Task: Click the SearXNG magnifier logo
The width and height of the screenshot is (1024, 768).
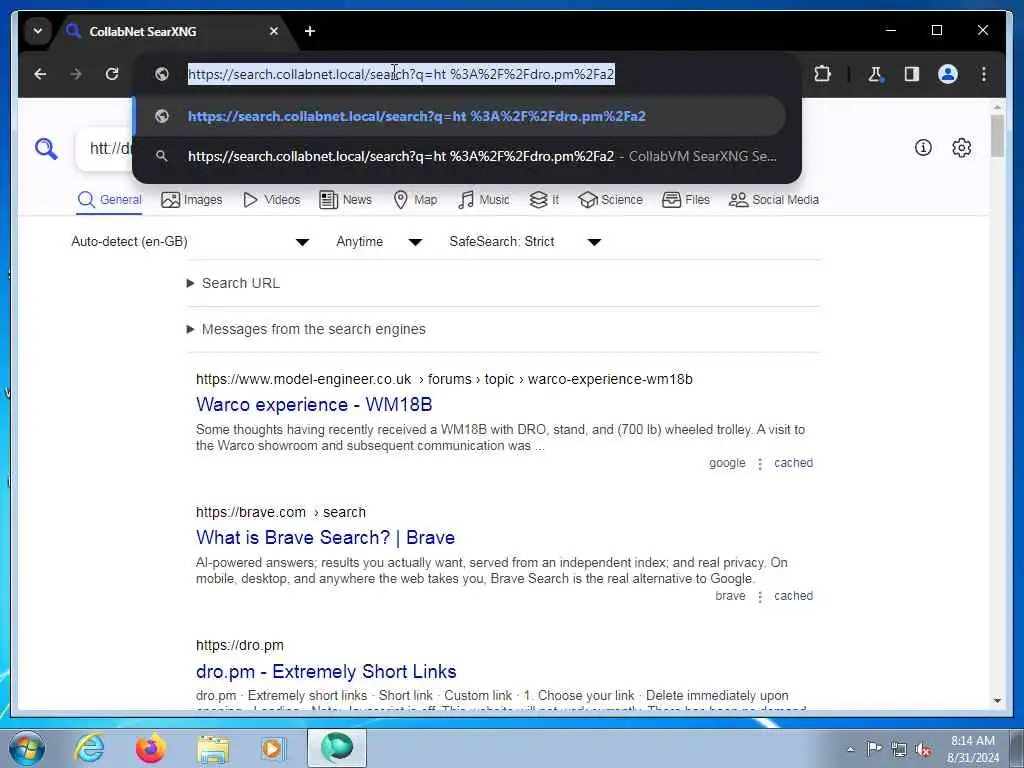Action: point(46,149)
